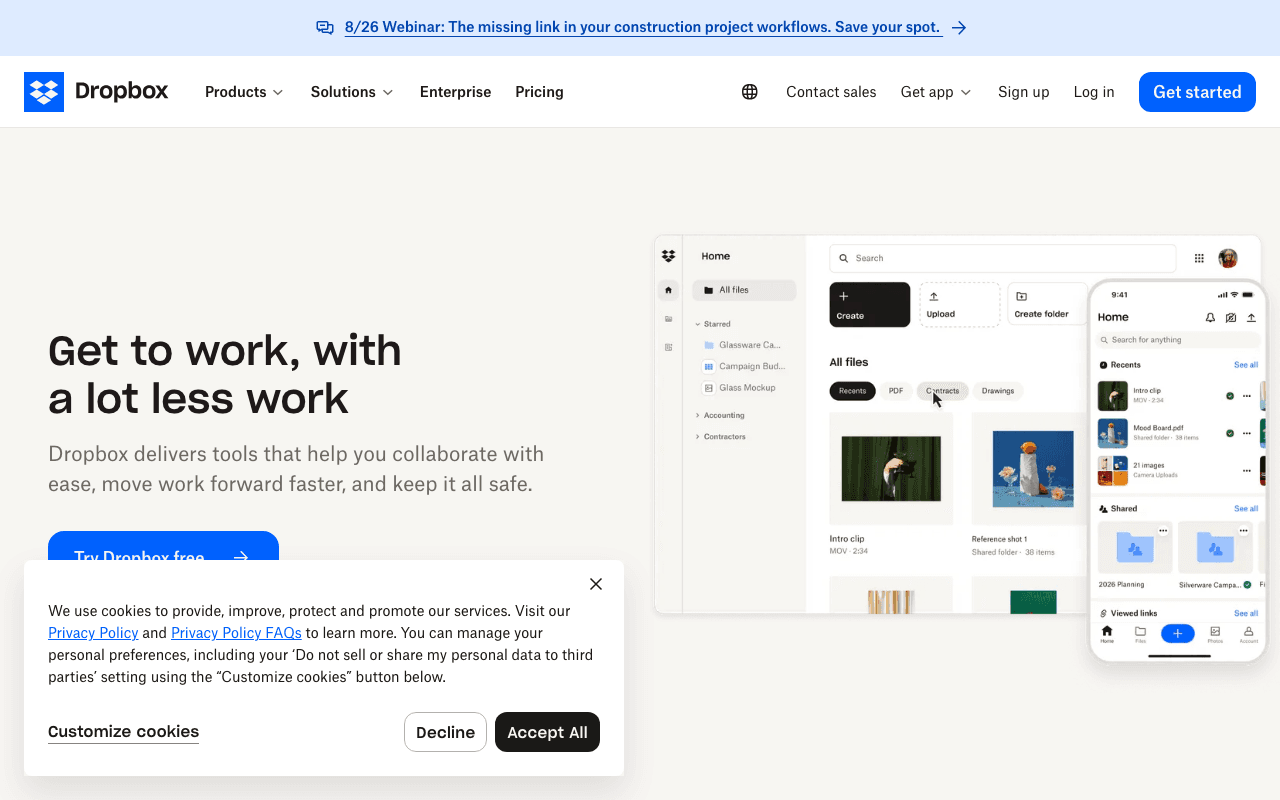The width and height of the screenshot is (1280, 800).
Task: Click the Intro clip thumbnail in All files
Action: coord(891,469)
